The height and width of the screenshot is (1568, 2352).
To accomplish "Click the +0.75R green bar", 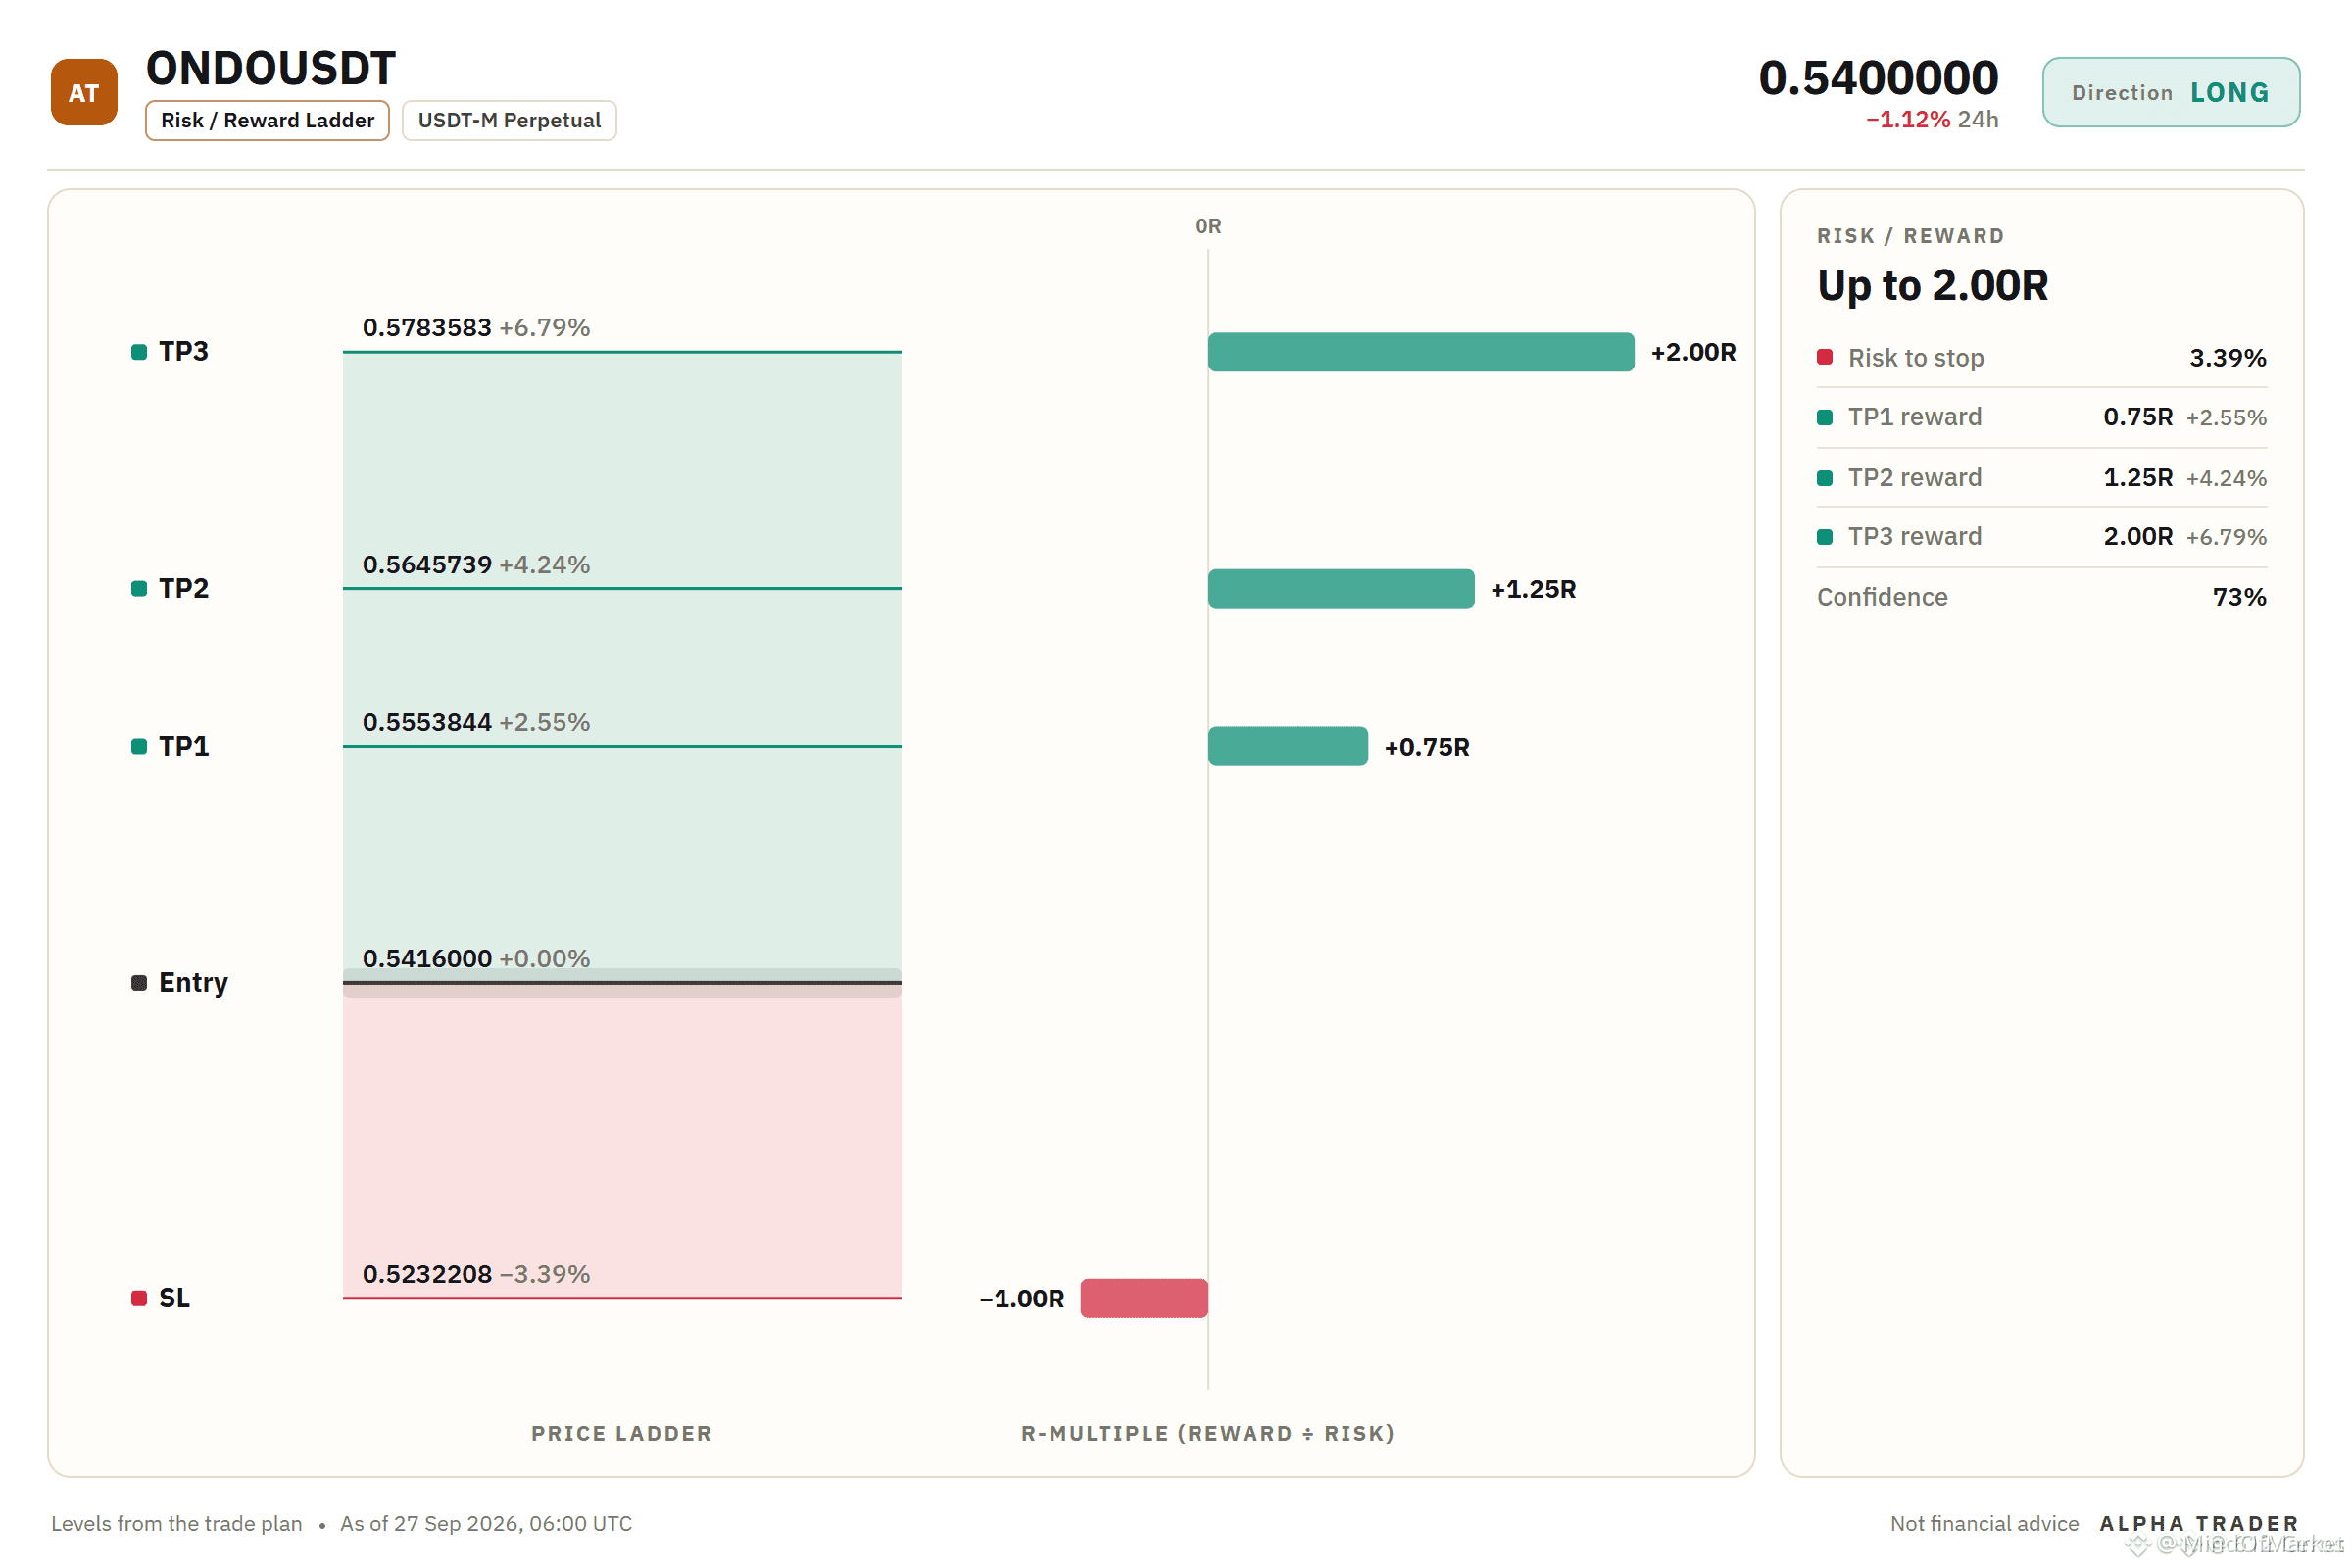I will click(x=1288, y=747).
